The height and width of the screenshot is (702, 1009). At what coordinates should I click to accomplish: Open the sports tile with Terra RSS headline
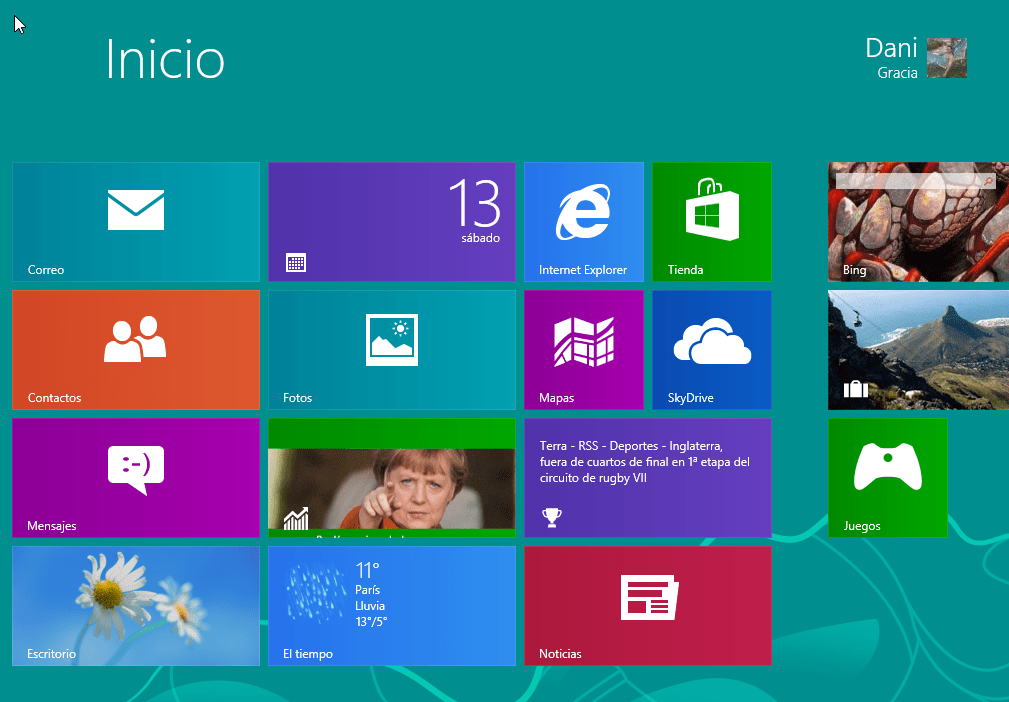pyautogui.click(x=648, y=478)
